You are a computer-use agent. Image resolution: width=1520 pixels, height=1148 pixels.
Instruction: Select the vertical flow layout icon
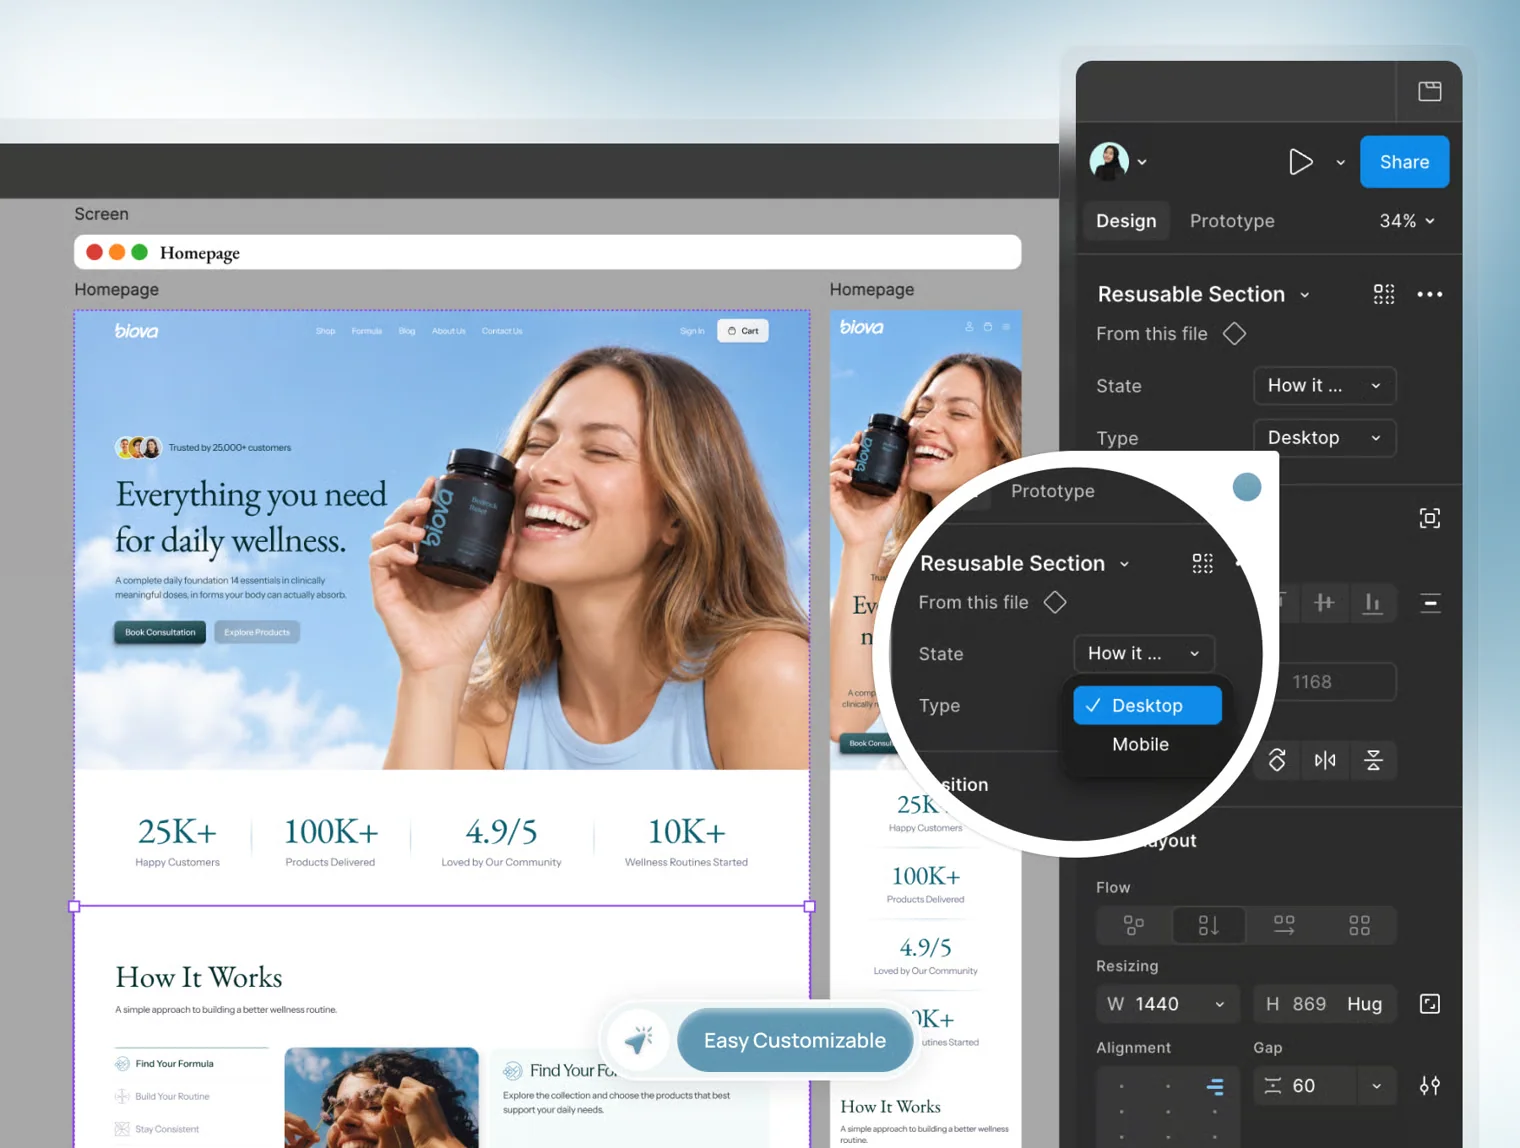click(x=1208, y=925)
